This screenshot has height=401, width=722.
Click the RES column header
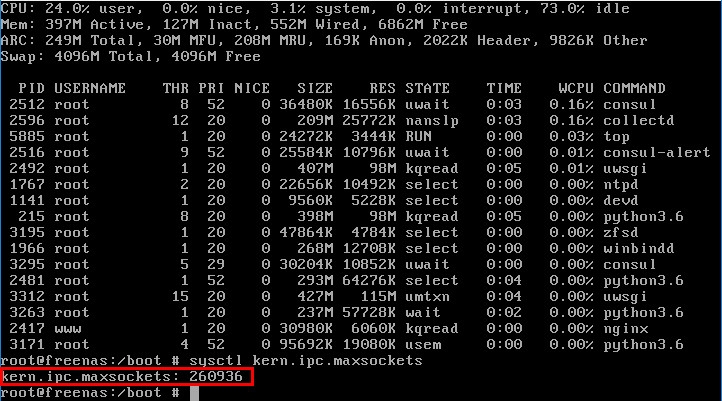coord(382,88)
